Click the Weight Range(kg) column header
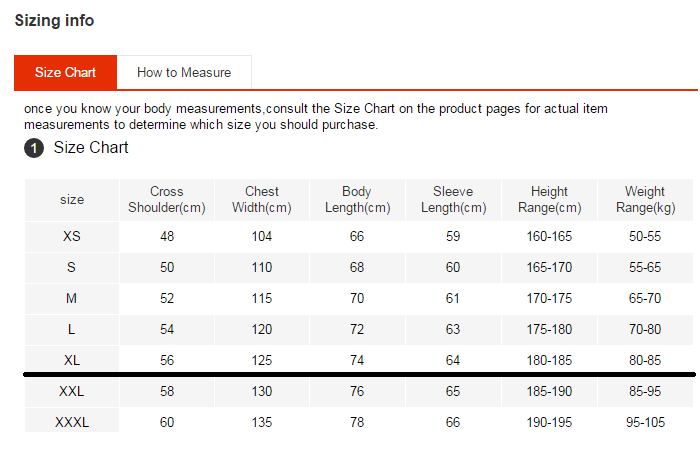Image resolution: width=700 pixels, height=451 pixels. tap(645, 200)
